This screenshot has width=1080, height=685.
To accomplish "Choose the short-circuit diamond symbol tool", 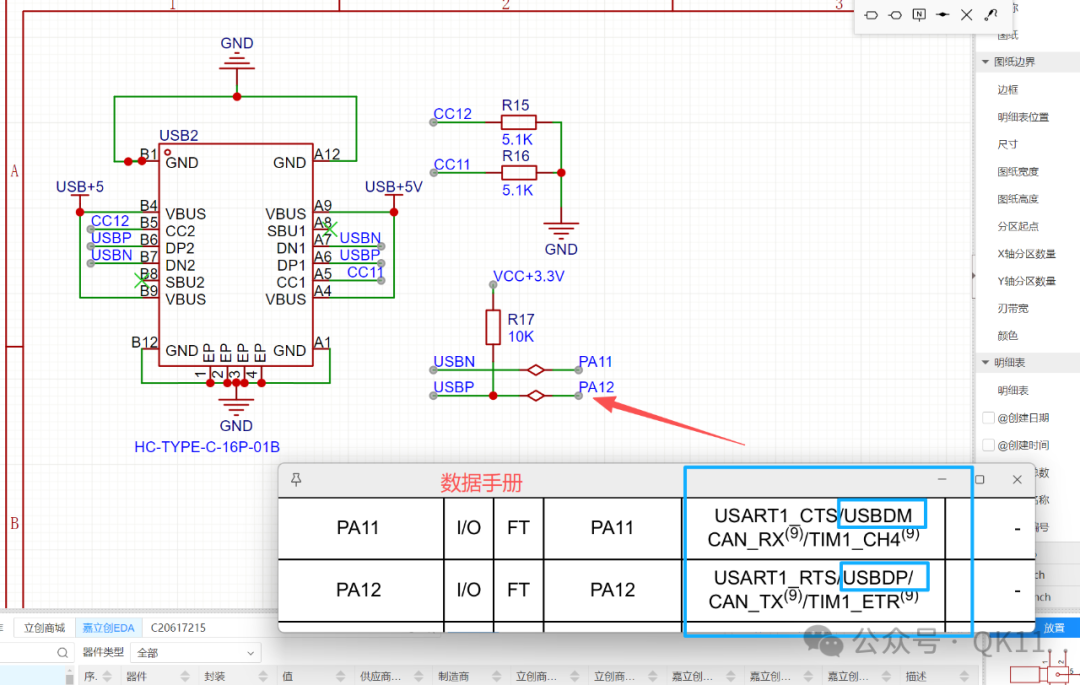I will 943,14.
